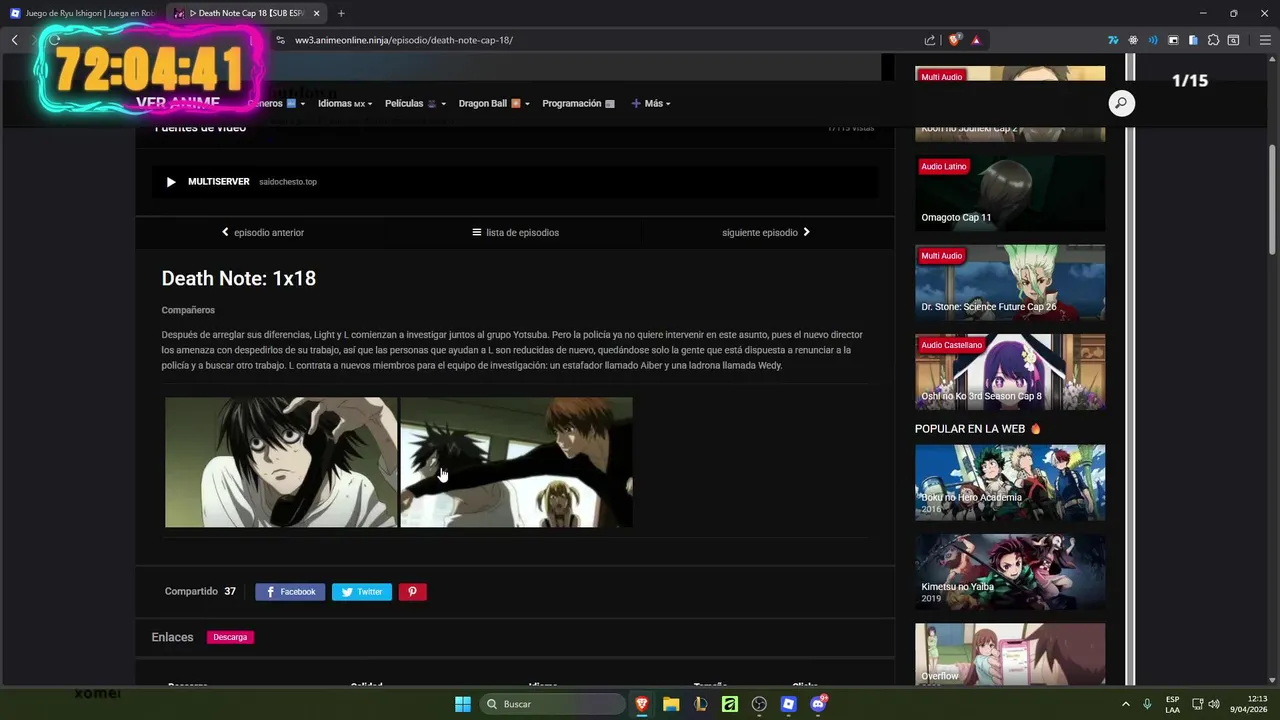Viewport: 1280px width, 720px height.
Task: Open Kimetsu no Yaiba popular card
Action: (x=1010, y=572)
